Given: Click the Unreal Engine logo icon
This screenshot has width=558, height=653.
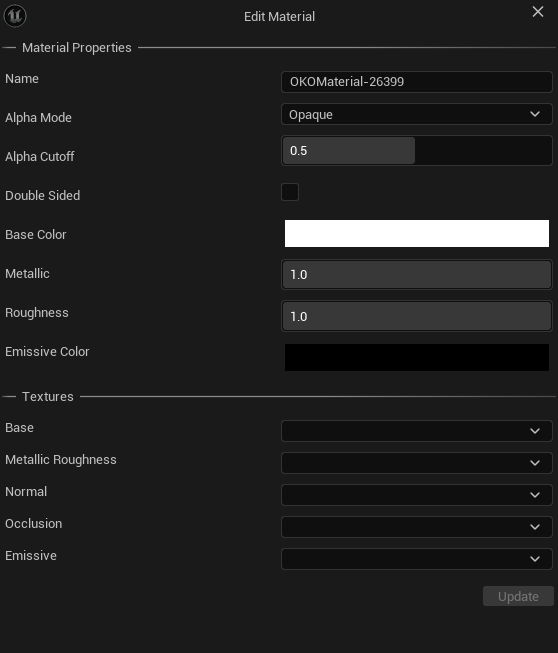Looking at the screenshot, I should click(x=15, y=16).
